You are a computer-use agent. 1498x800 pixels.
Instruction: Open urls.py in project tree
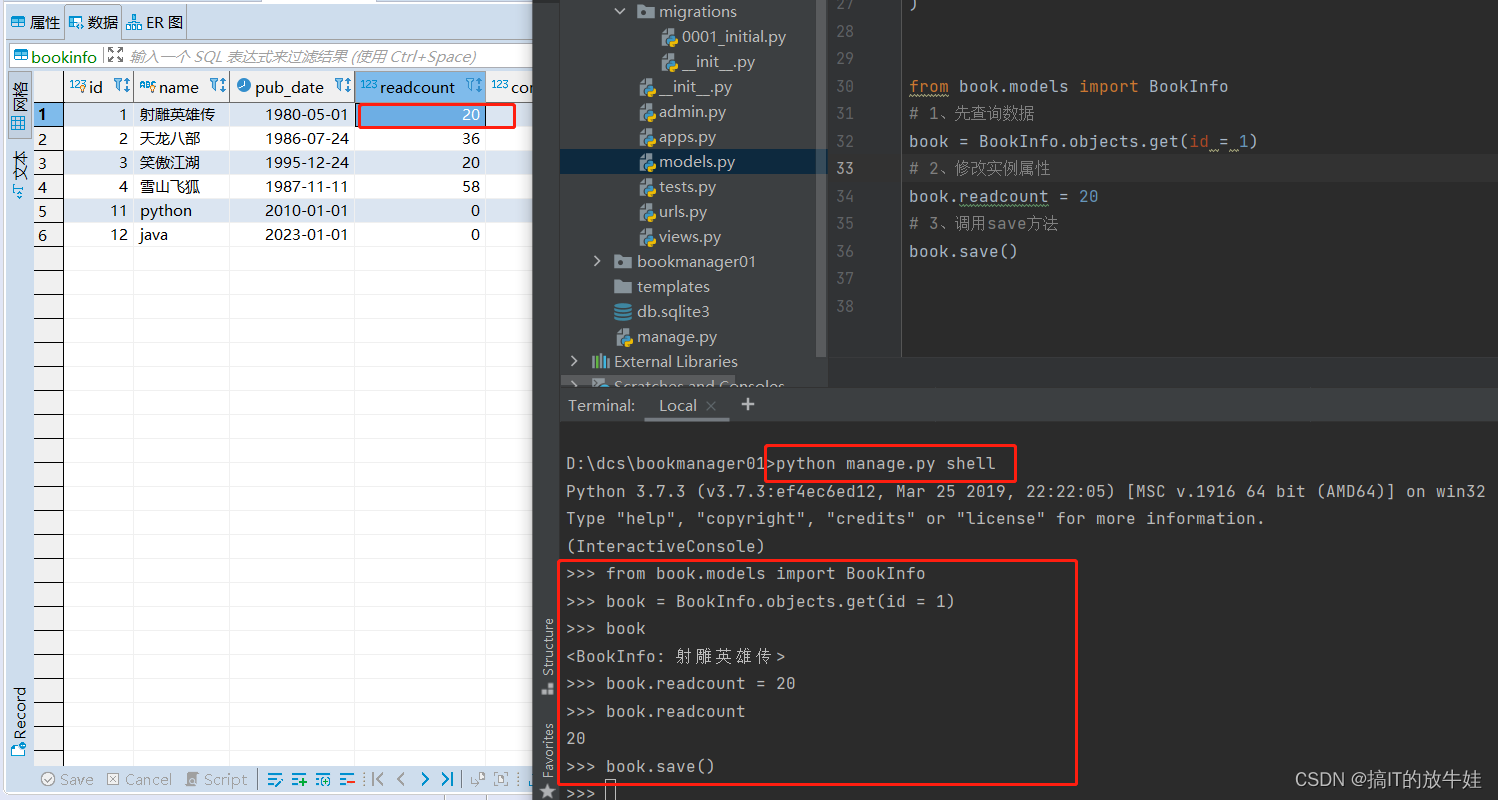[x=673, y=211]
